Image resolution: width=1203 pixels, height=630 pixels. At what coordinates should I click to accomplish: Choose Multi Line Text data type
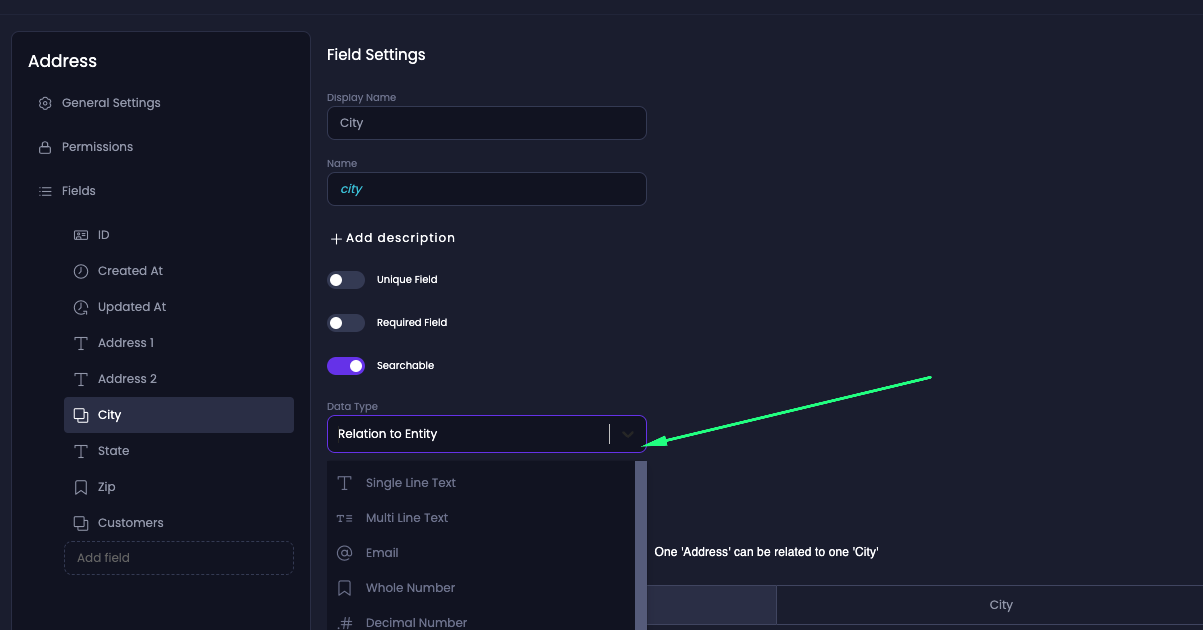point(481,518)
